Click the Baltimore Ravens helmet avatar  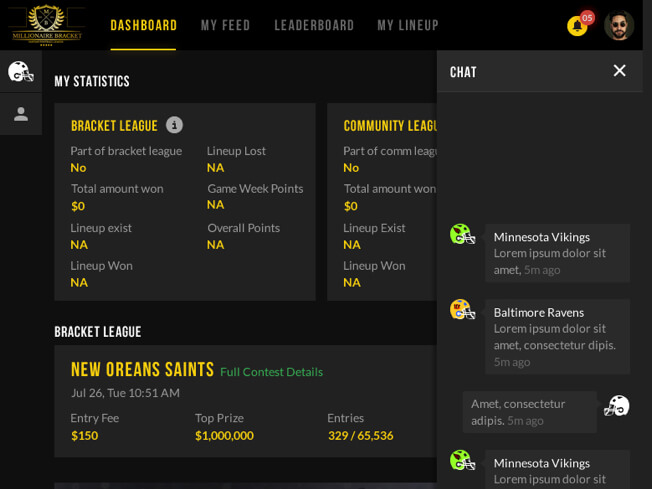pos(462,310)
